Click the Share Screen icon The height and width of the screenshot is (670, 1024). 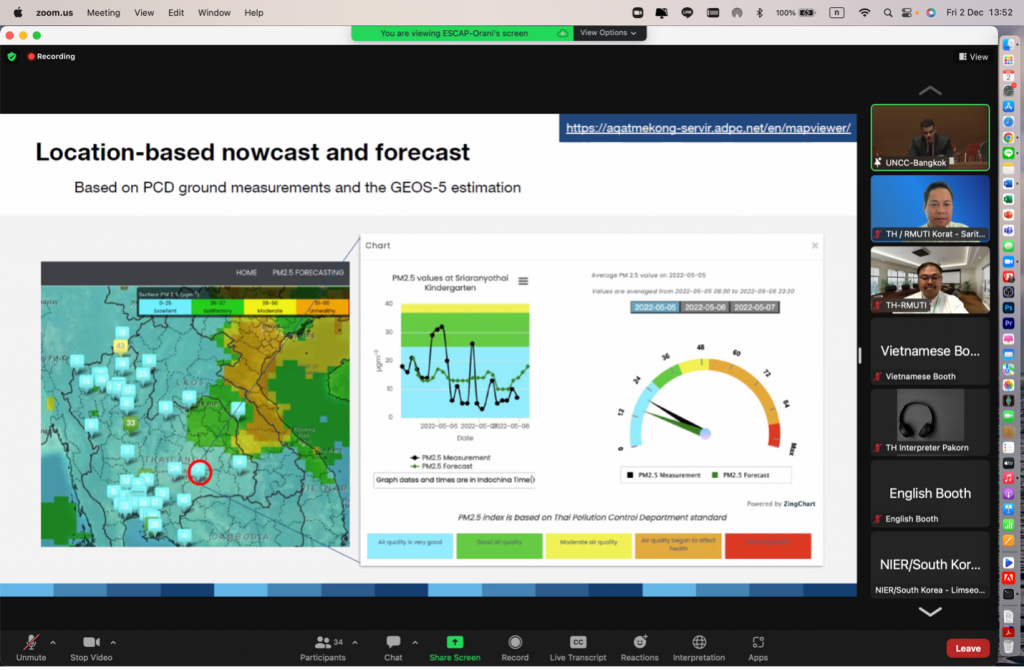tap(454, 642)
